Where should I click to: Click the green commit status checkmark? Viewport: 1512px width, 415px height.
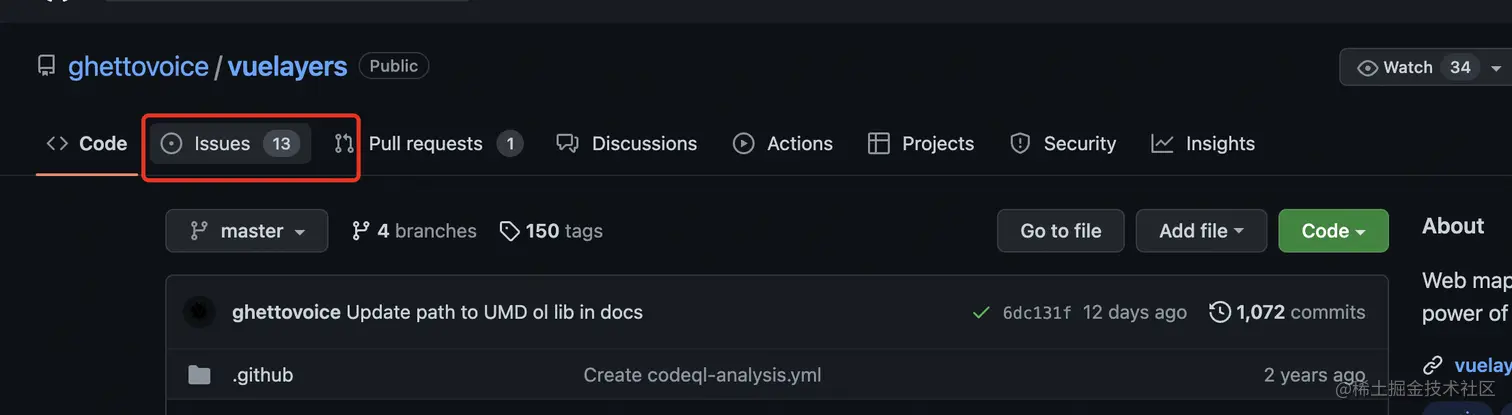981,313
